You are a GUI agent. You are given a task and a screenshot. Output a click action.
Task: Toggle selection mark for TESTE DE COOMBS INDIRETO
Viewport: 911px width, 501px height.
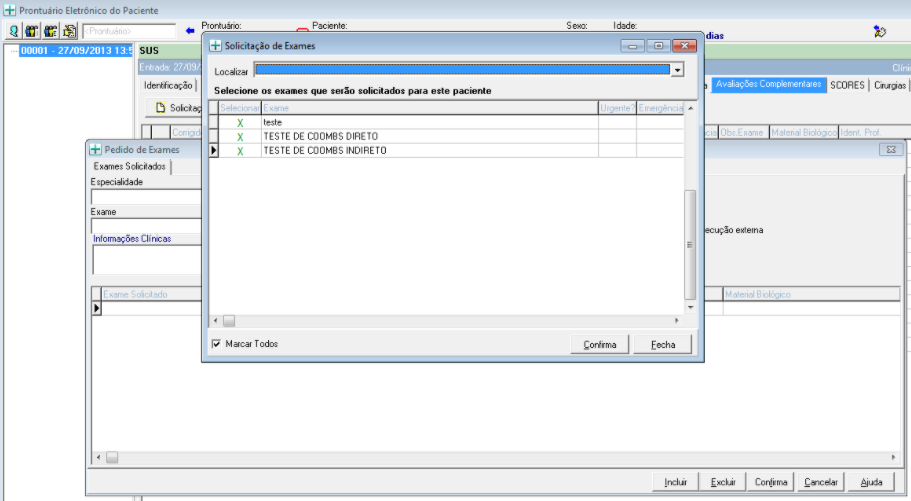pos(240,151)
